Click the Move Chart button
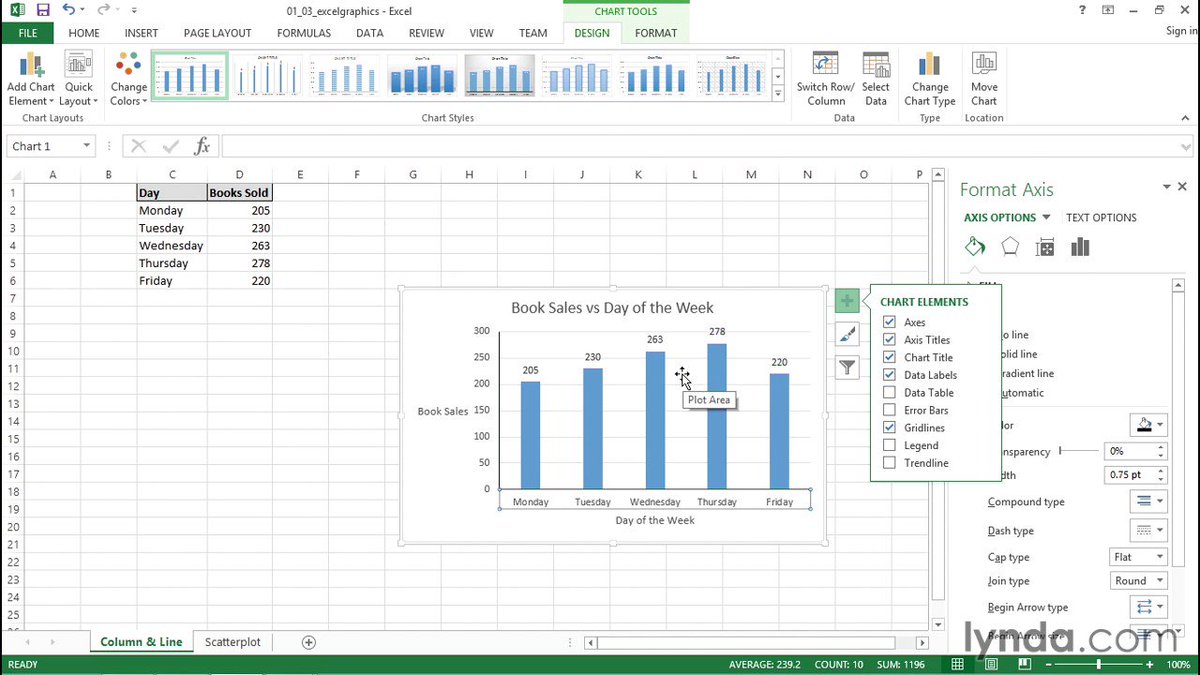1200x675 pixels. pos(984,79)
